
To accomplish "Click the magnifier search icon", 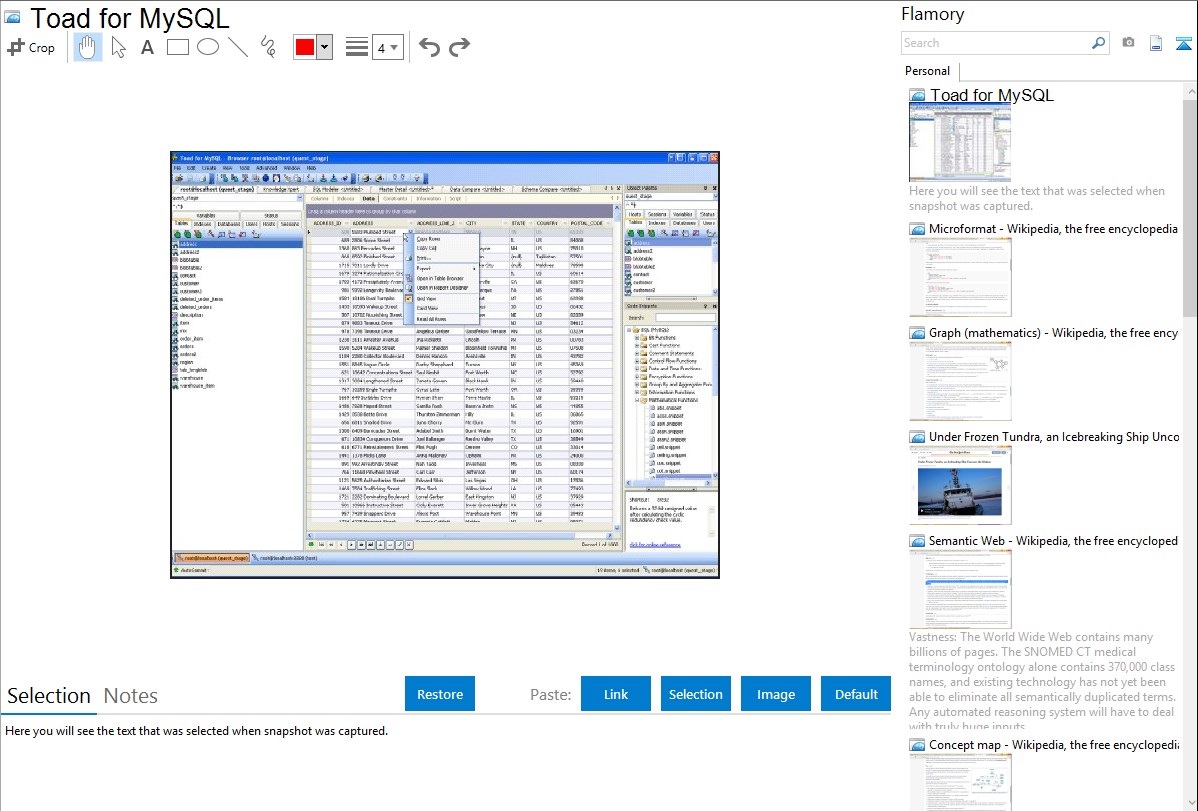I will pos(1099,43).
